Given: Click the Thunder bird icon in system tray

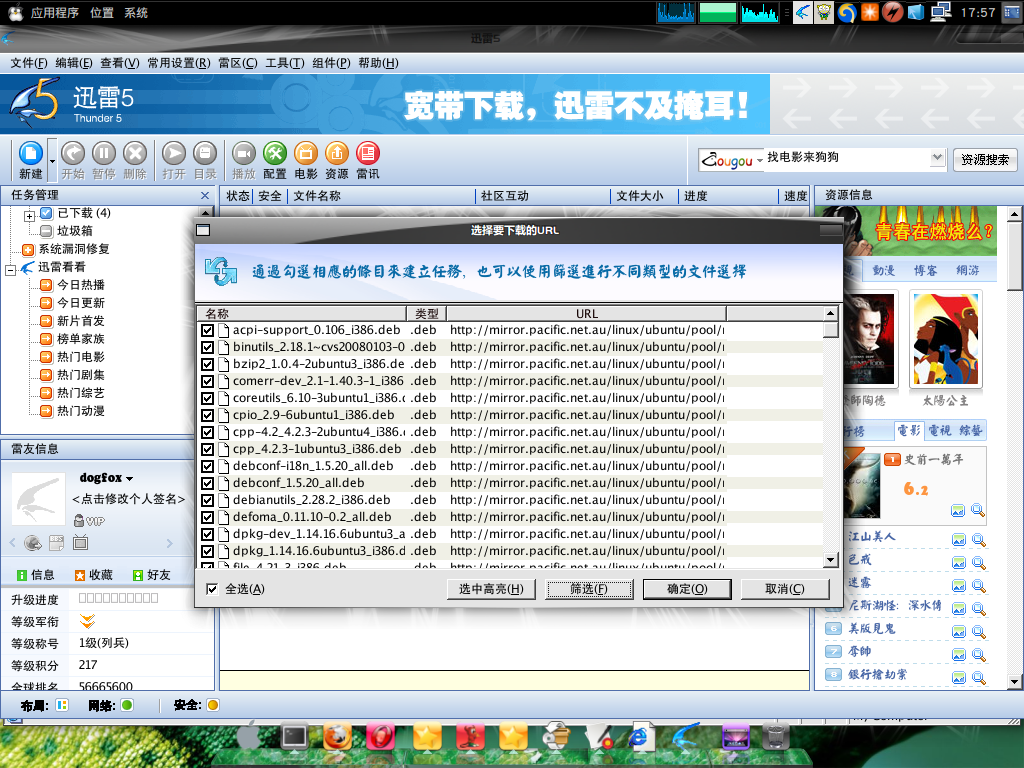Looking at the screenshot, I should coord(803,12).
